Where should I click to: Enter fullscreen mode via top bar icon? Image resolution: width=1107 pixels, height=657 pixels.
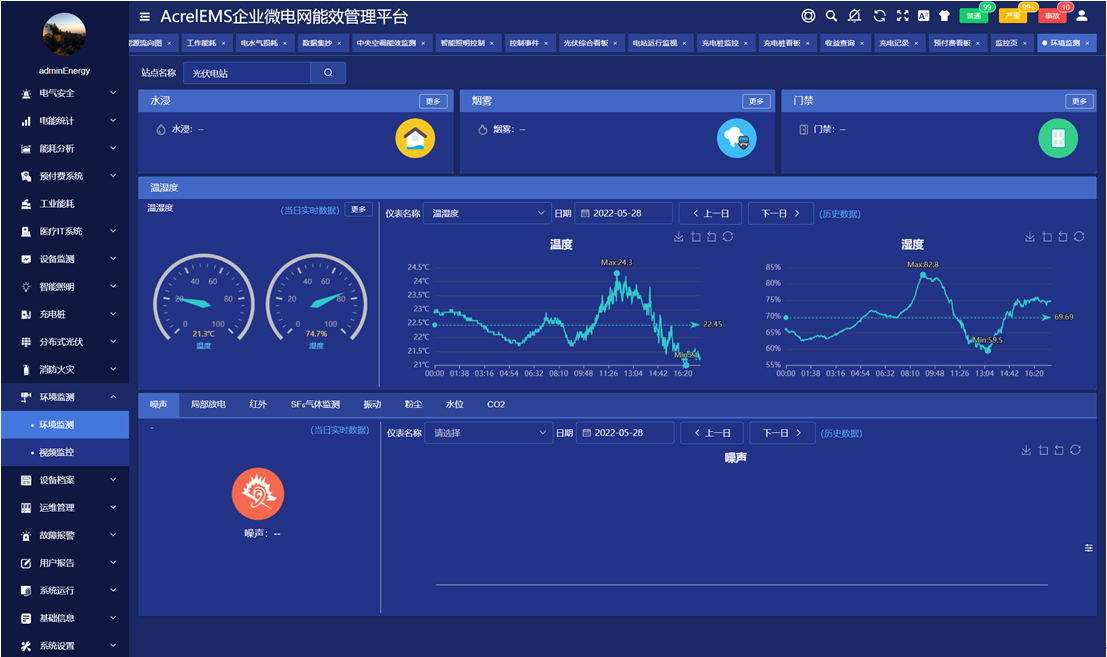[902, 16]
